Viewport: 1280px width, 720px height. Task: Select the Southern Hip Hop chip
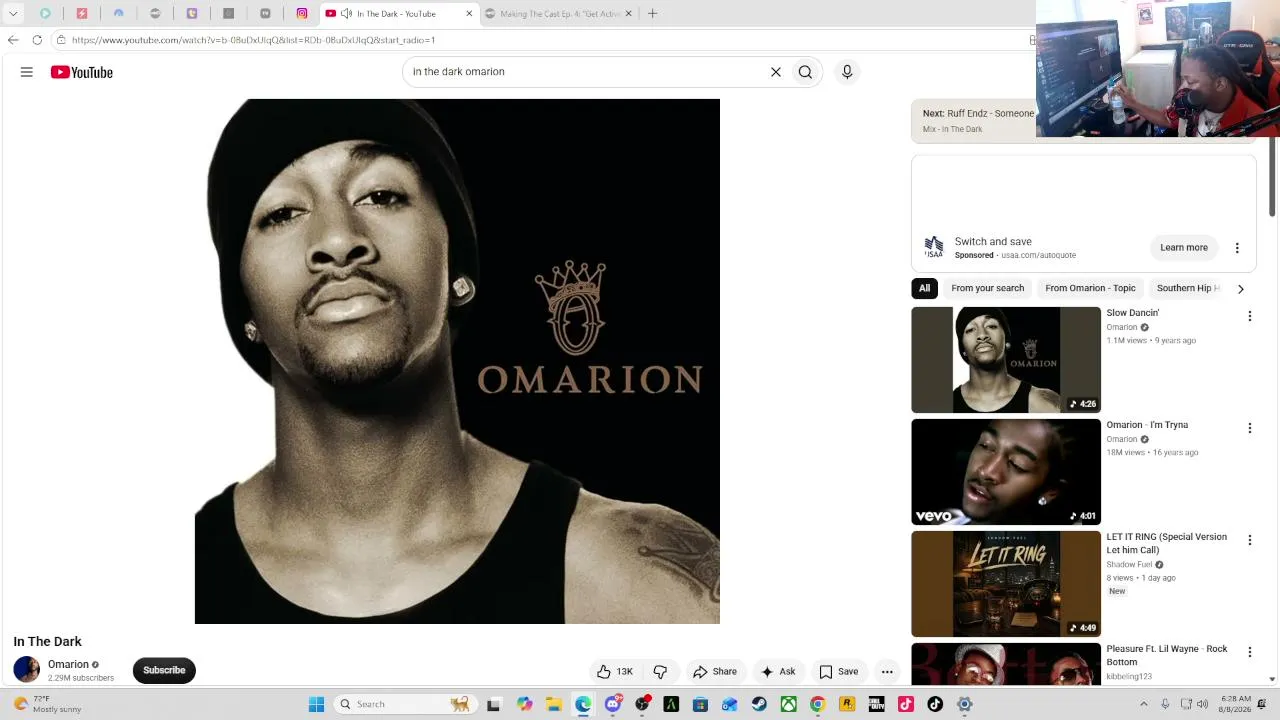[1188, 288]
